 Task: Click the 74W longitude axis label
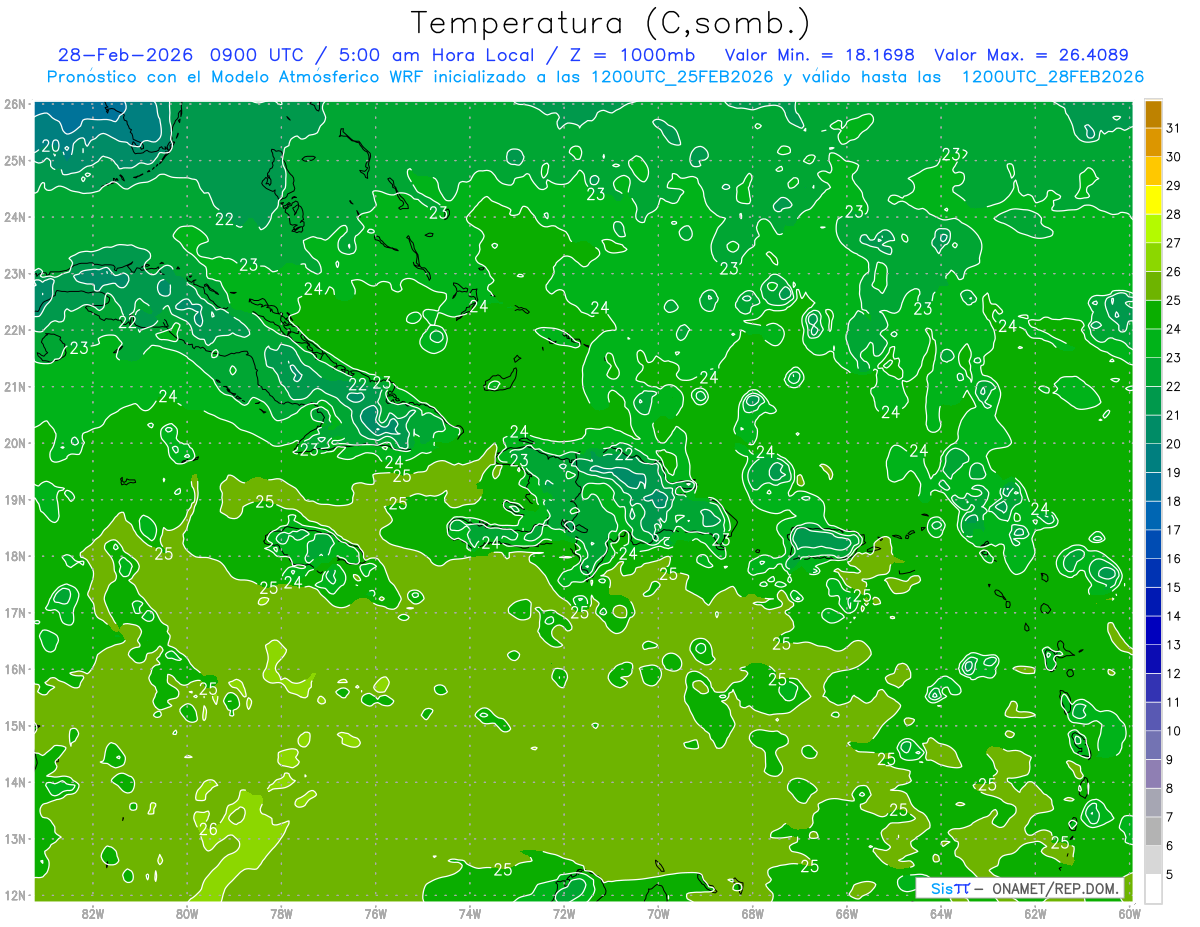470,913
